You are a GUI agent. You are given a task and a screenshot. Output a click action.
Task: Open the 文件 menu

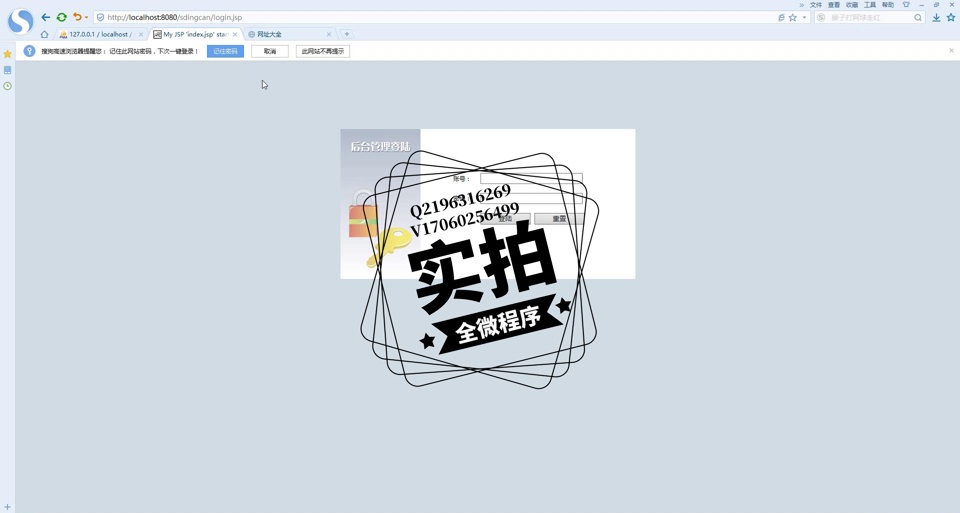(816, 5)
